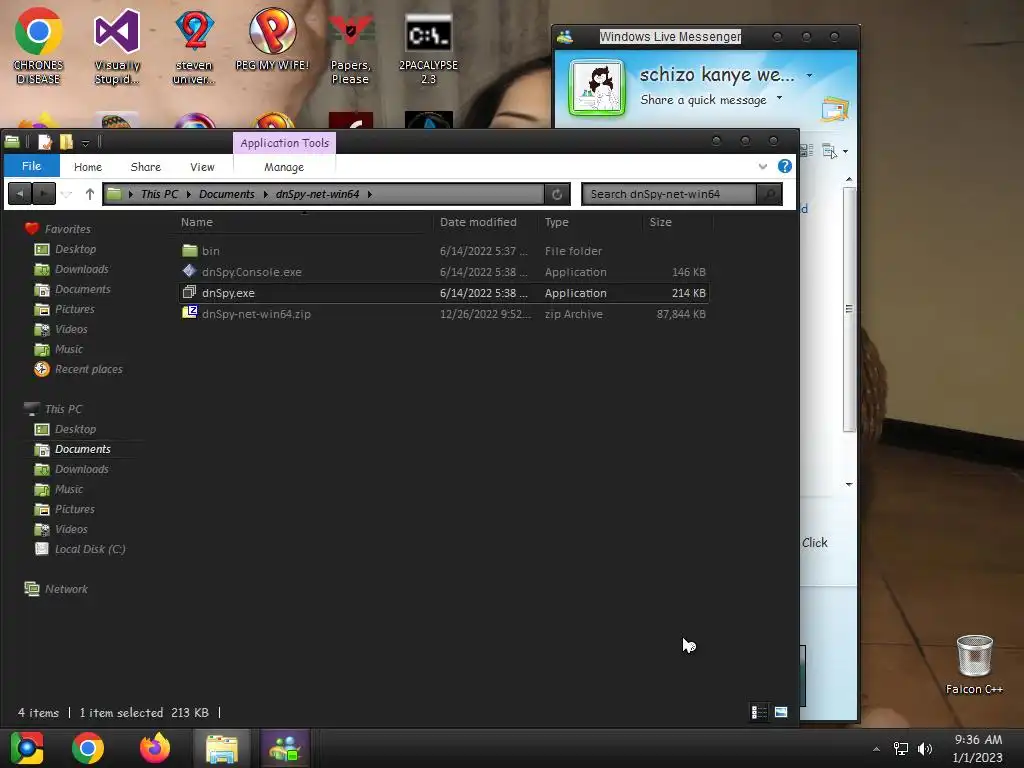Open Firefox from the taskbar
Viewport: 1024px width, 768px height.
point(155,748)
